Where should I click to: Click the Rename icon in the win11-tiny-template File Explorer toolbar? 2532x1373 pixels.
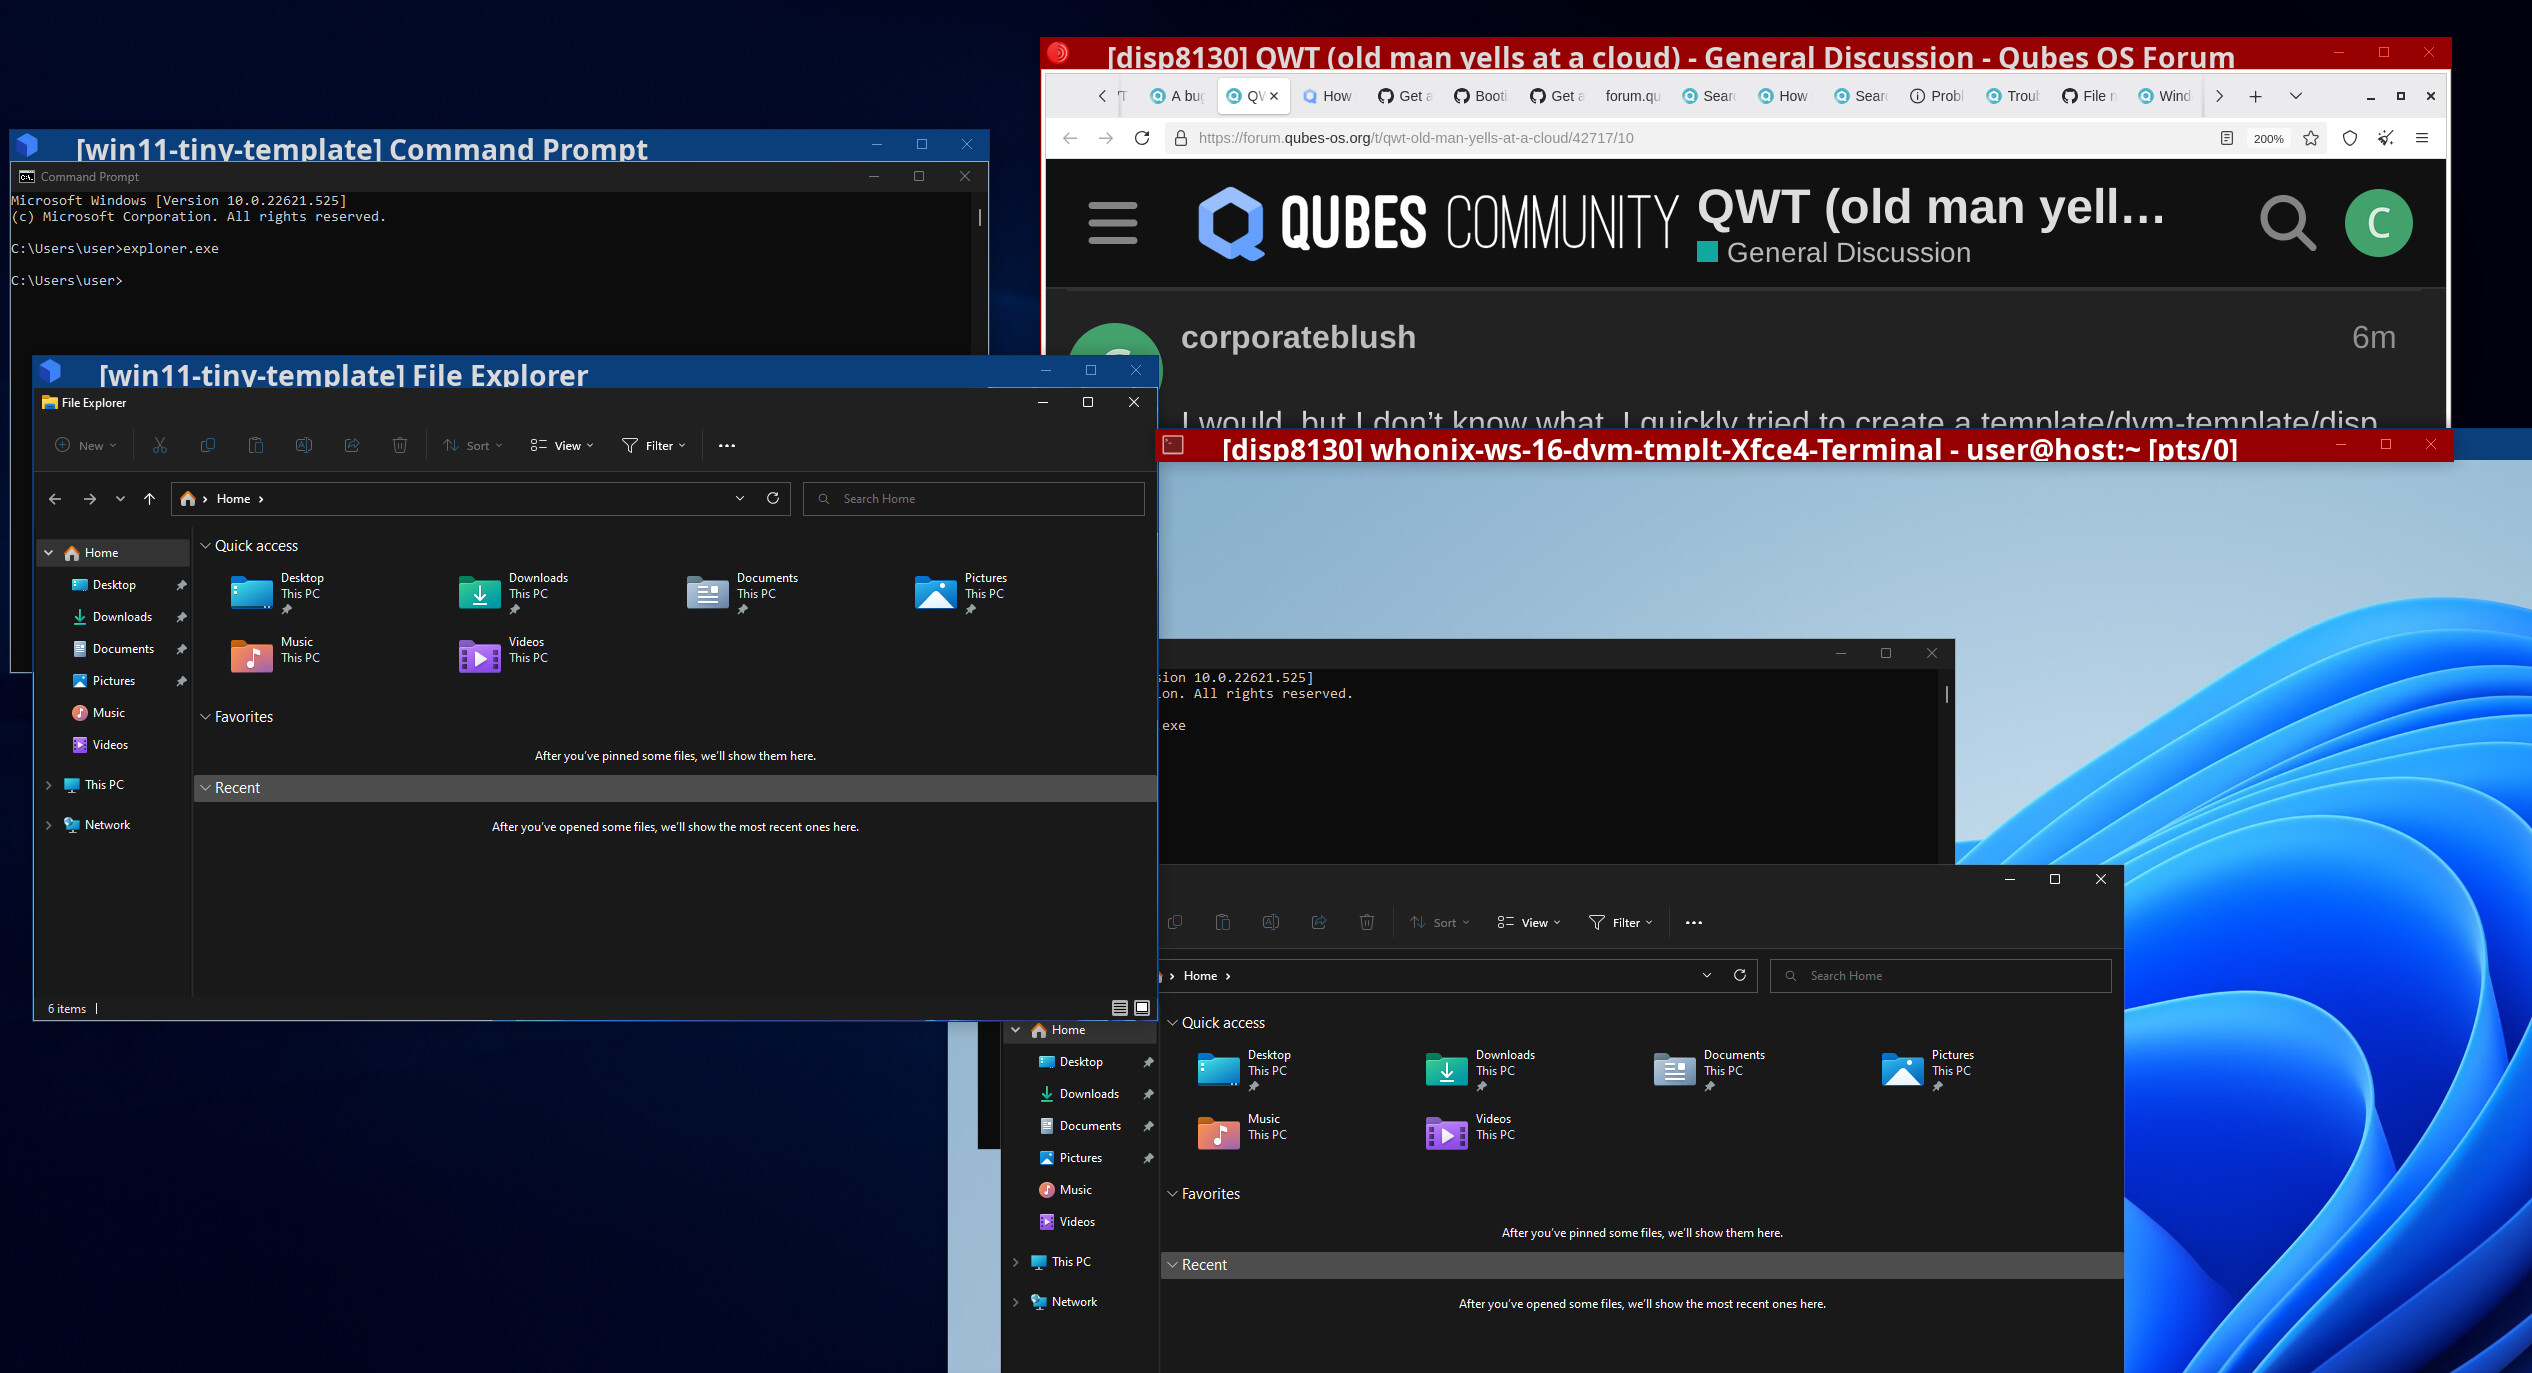304,445
